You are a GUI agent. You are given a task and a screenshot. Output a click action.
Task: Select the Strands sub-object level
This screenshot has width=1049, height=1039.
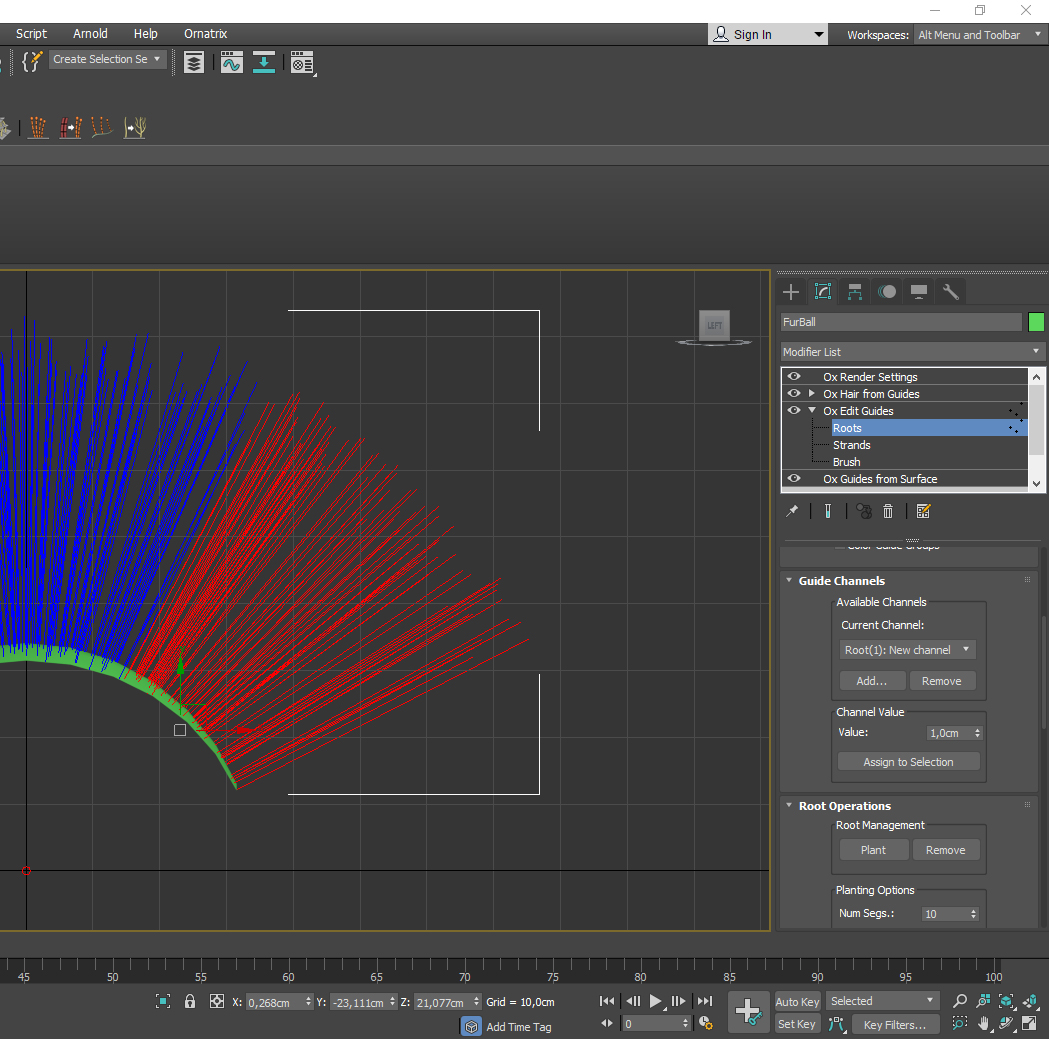[x=851, y=445]
